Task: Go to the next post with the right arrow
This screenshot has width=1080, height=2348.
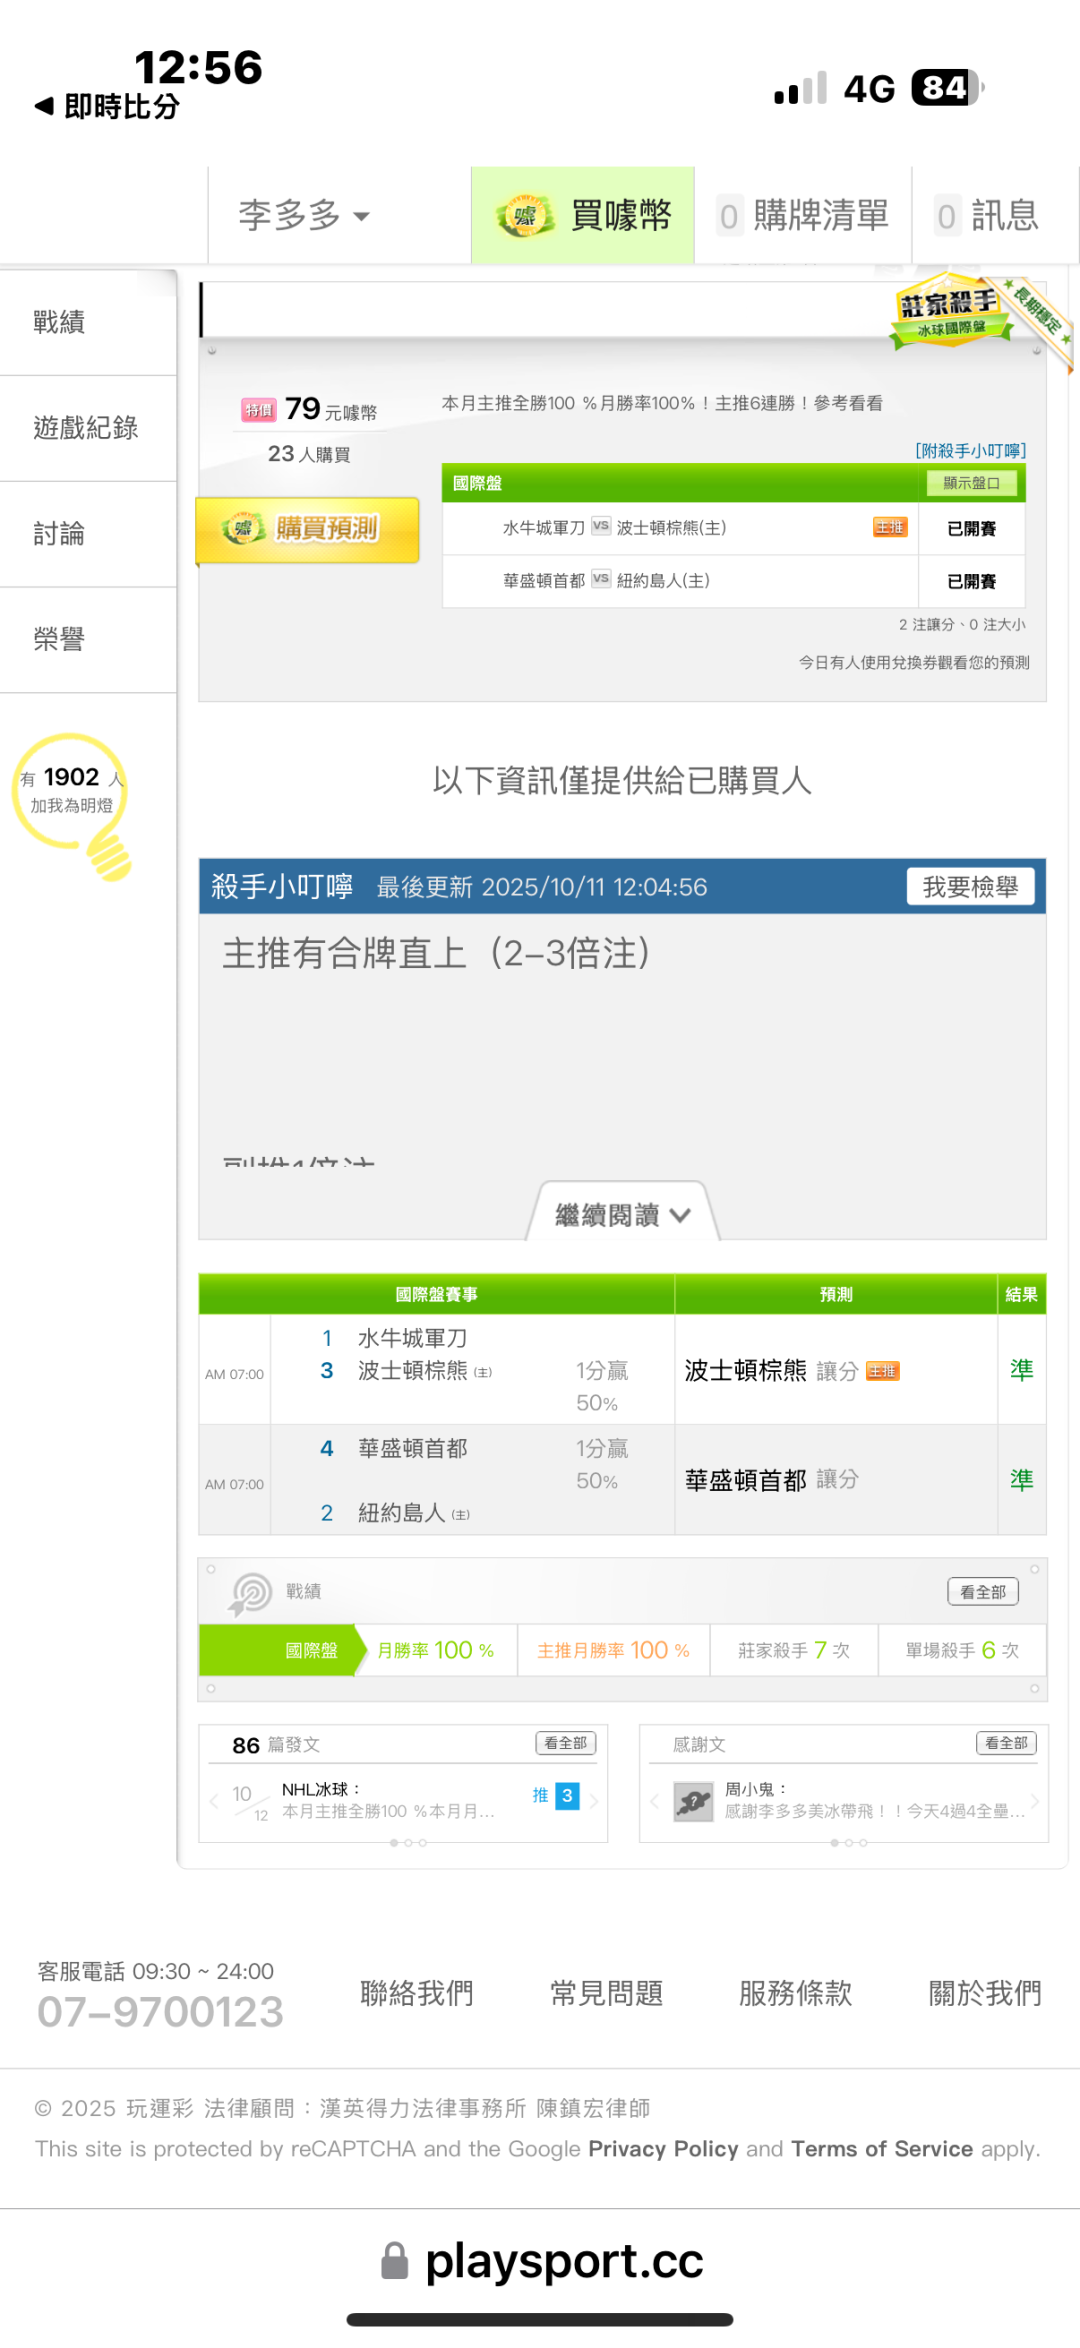Action: tap(594, 1801)
